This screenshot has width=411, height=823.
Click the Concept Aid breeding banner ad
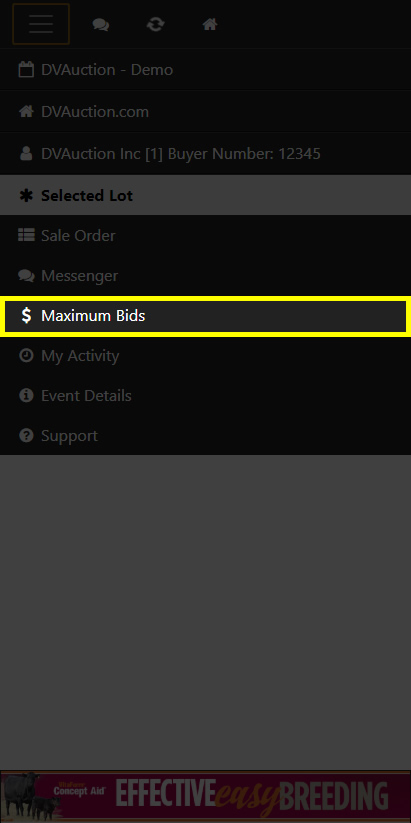tap(205, 796)
